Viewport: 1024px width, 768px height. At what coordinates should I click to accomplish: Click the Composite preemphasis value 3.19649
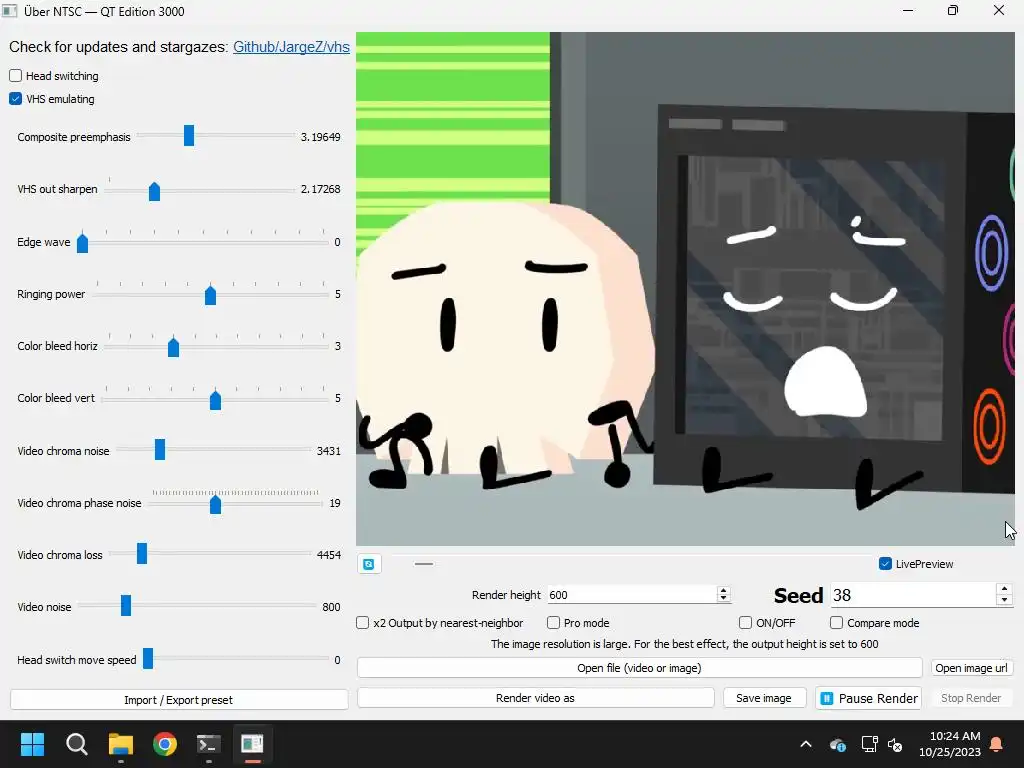pos(321,137)
